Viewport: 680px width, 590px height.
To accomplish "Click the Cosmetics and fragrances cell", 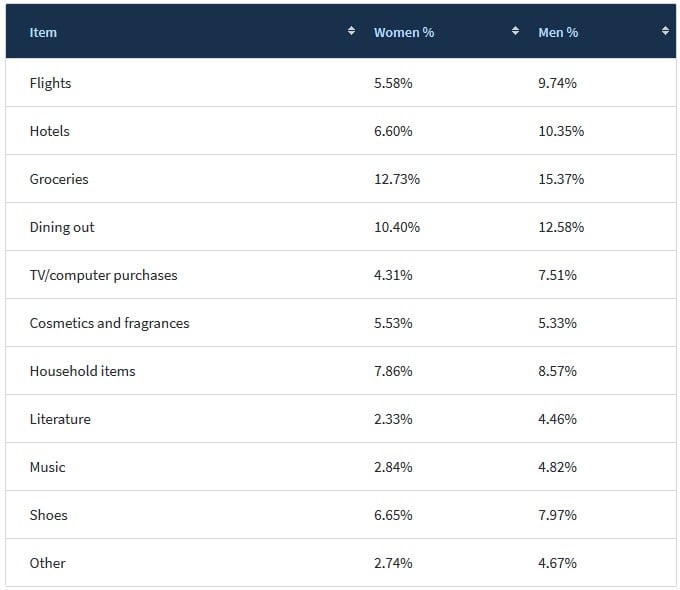I will pos(109,323).
